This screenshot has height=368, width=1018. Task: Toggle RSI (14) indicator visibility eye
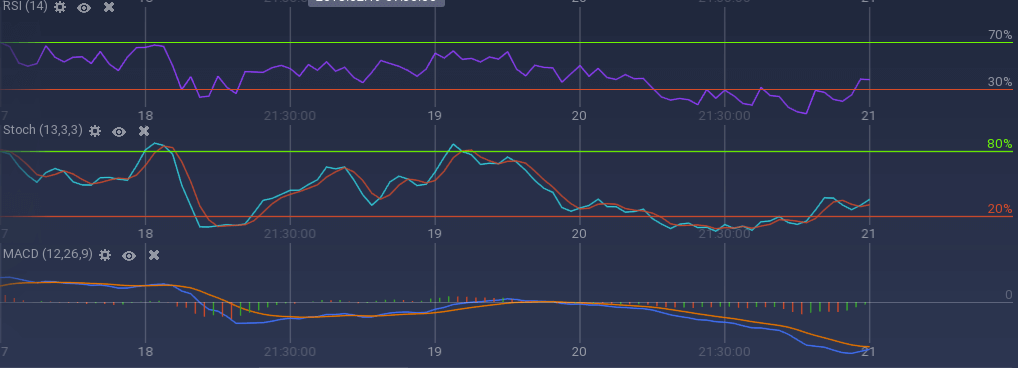tap(84, 8)
